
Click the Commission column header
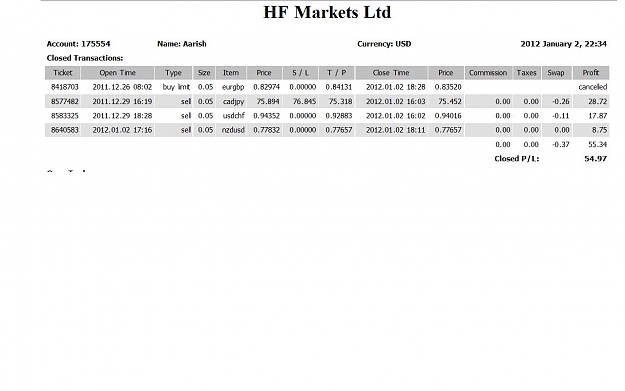[x=488, y=73]
